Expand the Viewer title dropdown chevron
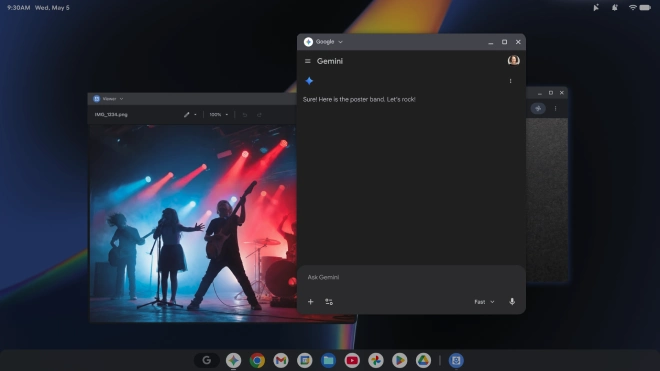 (x=121, y=99)
